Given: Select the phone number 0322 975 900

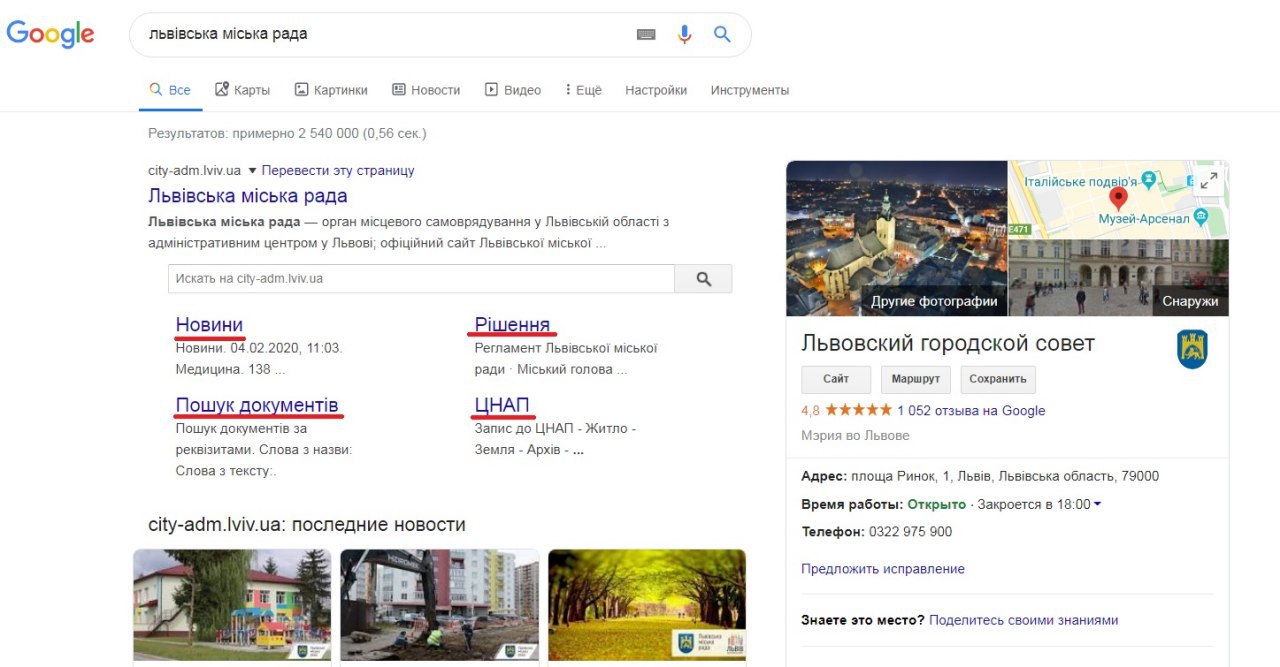Looking at the screenshot, I should (x=910, y=532).
